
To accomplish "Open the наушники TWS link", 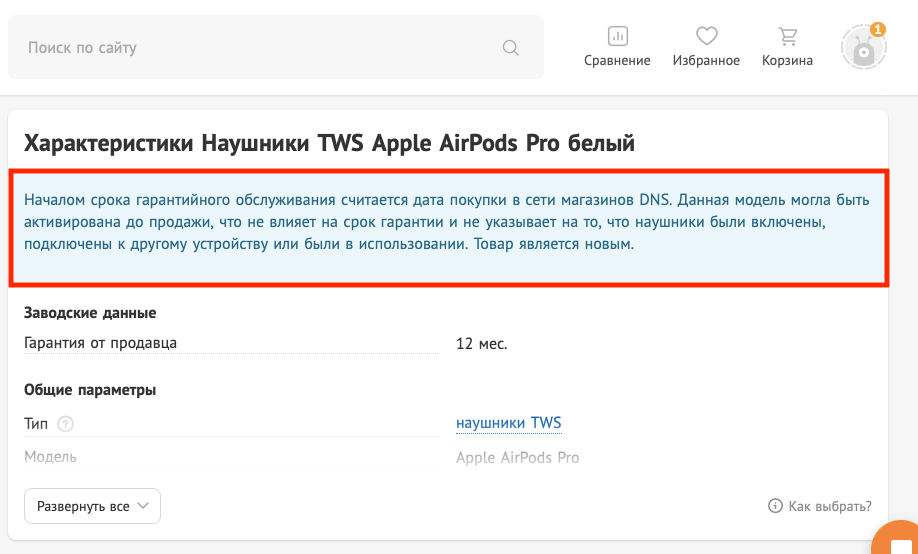I will point(509,423).
